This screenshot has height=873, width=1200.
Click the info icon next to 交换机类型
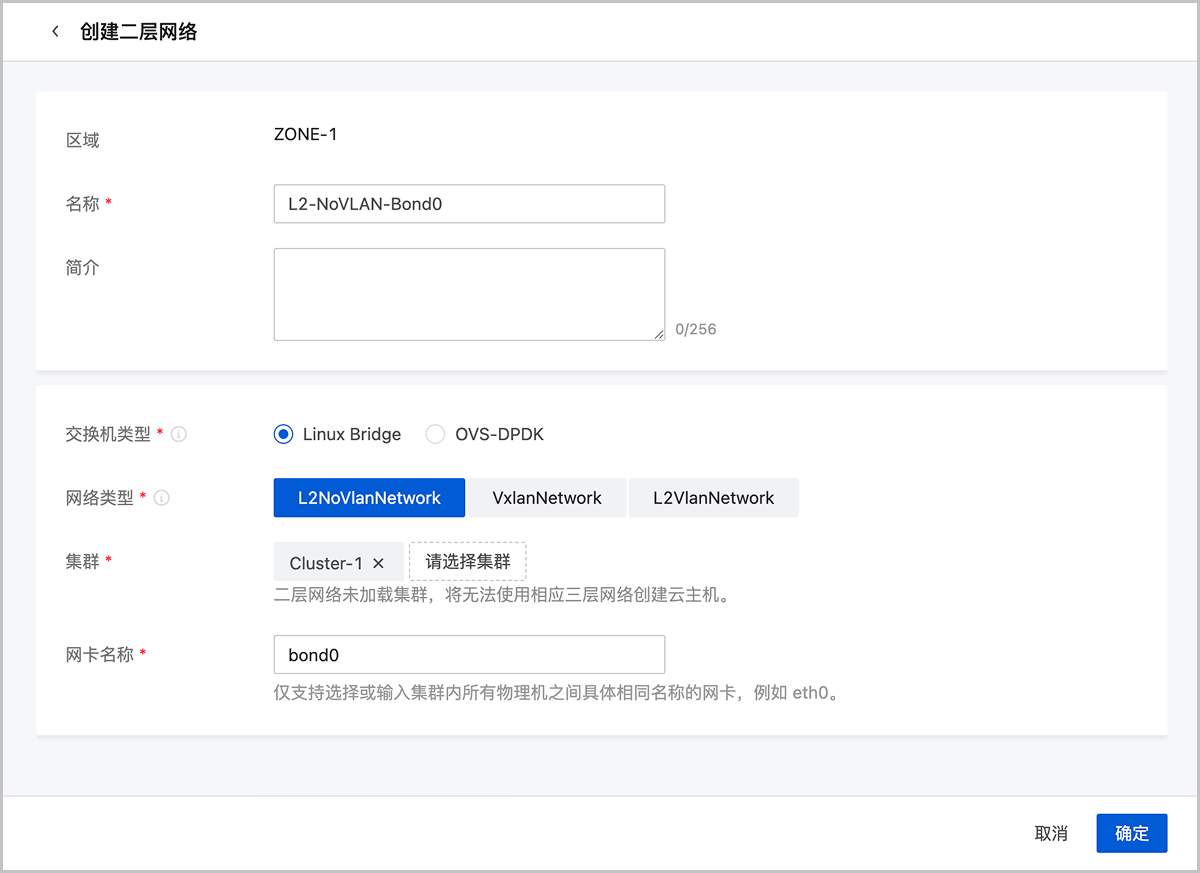(179, 435)
